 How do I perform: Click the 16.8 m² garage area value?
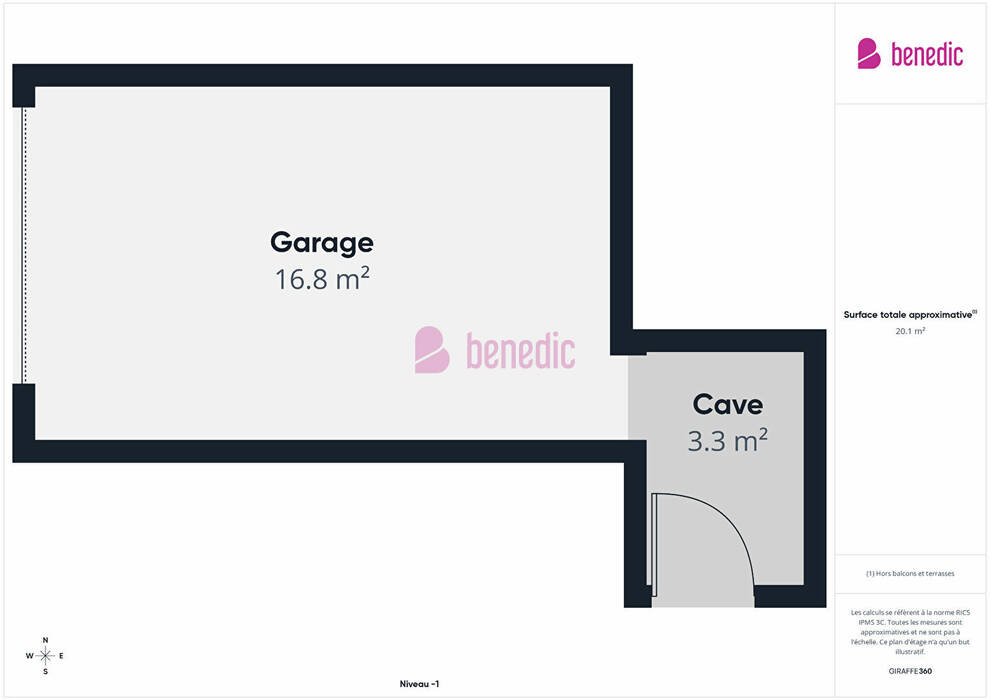pos(321,279)
